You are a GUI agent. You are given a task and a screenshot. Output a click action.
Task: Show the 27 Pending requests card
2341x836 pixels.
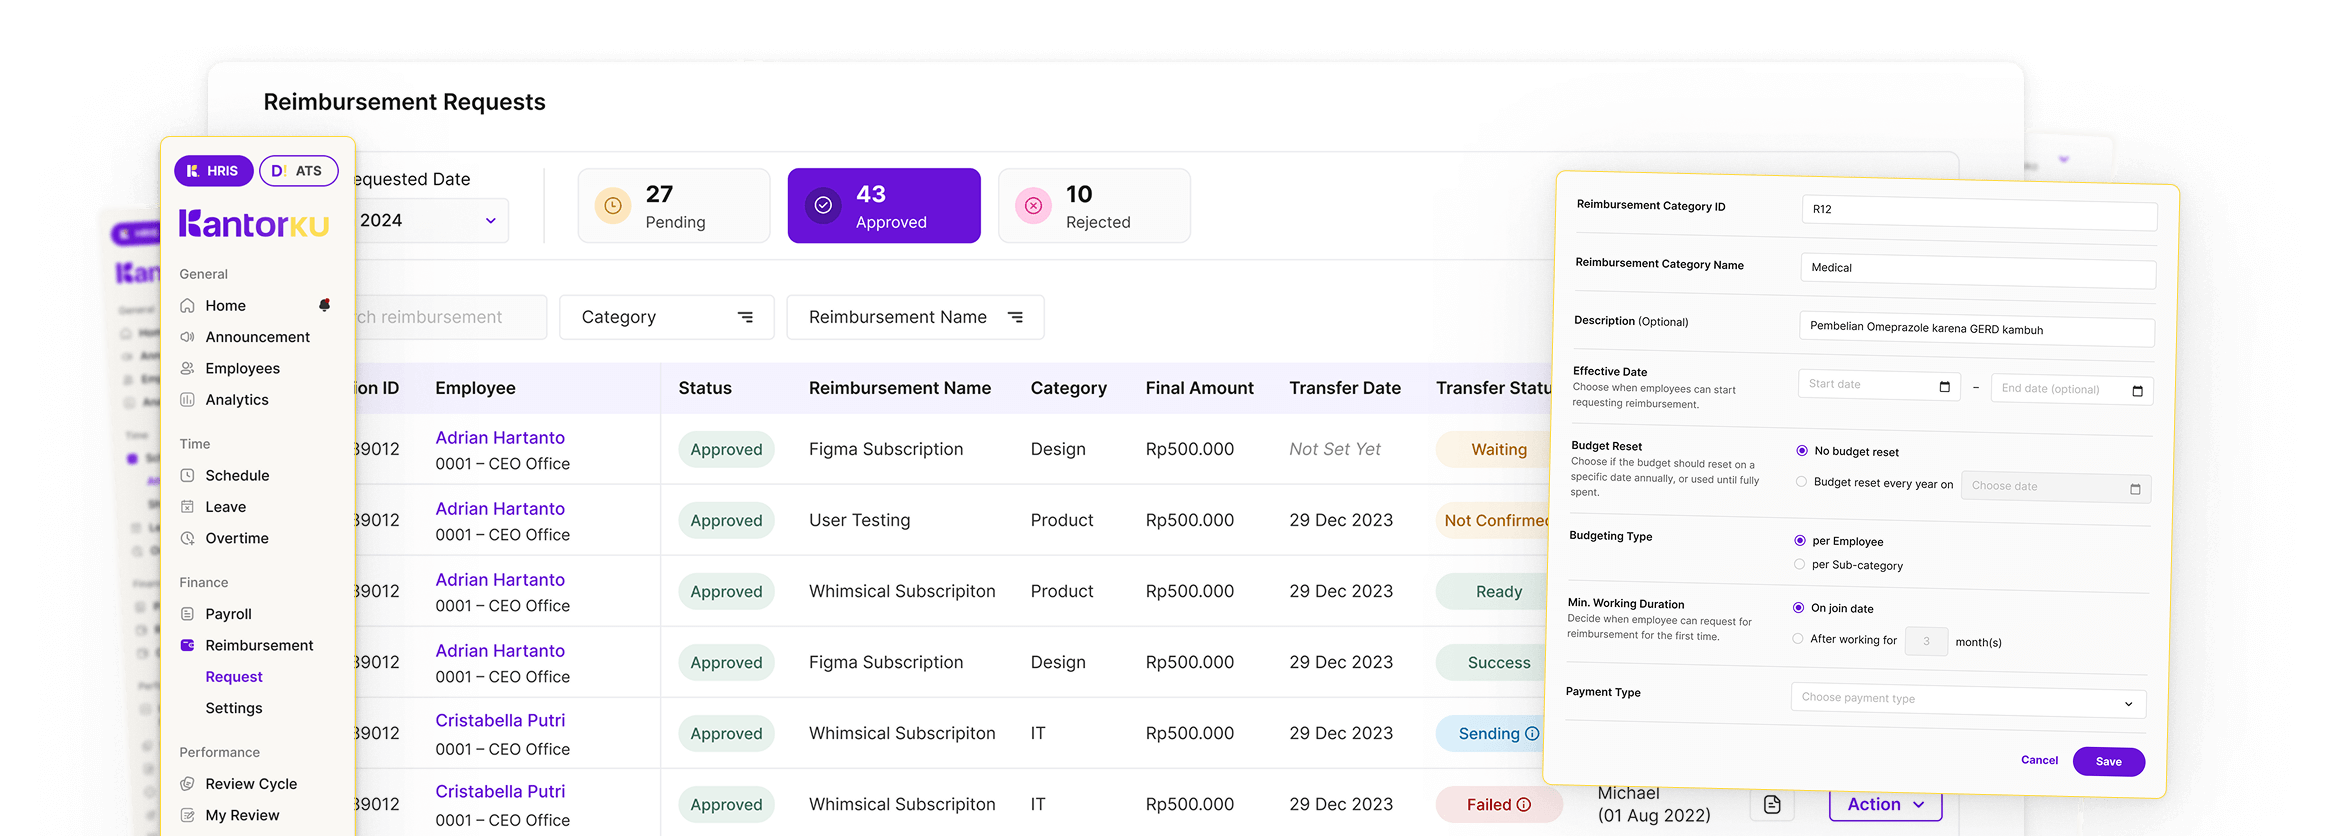point(674,206)
